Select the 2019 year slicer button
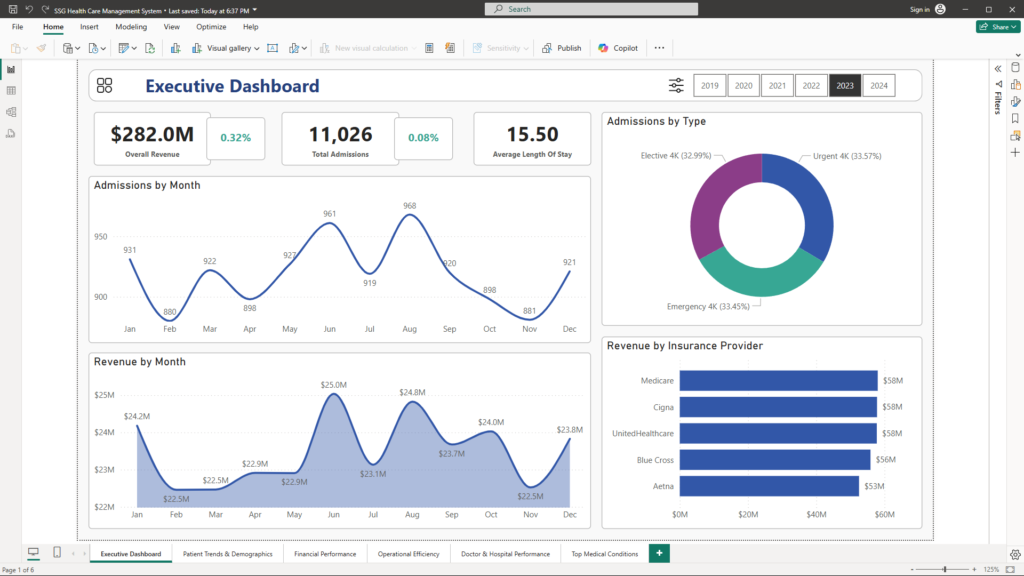The height and width of the screenshot is (576, 1024). [x=710, y=86]
